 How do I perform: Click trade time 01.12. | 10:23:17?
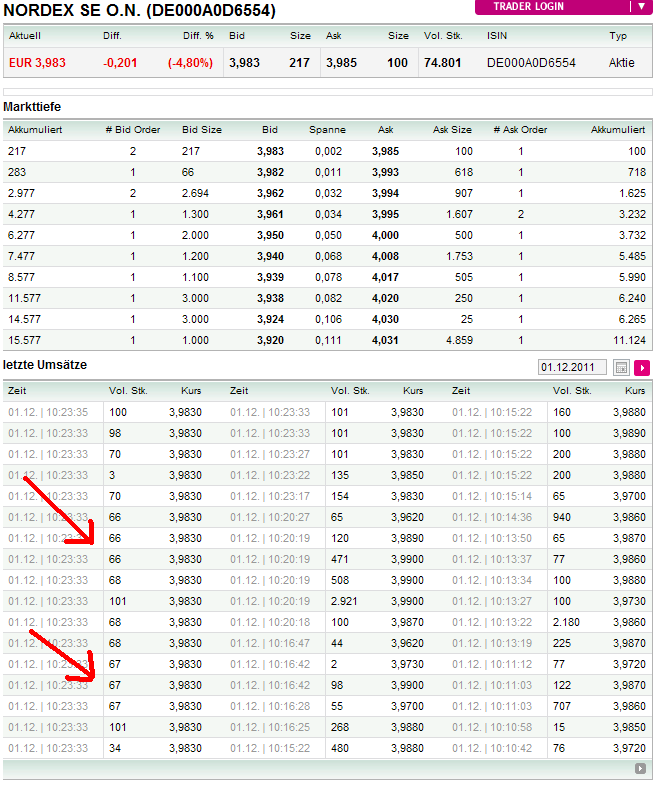coord(270,497)
